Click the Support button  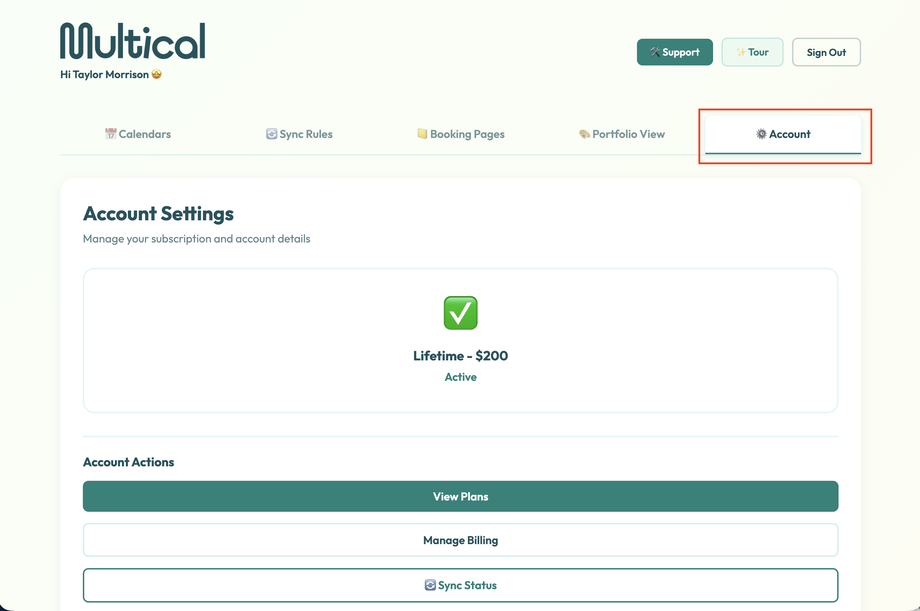675,52
